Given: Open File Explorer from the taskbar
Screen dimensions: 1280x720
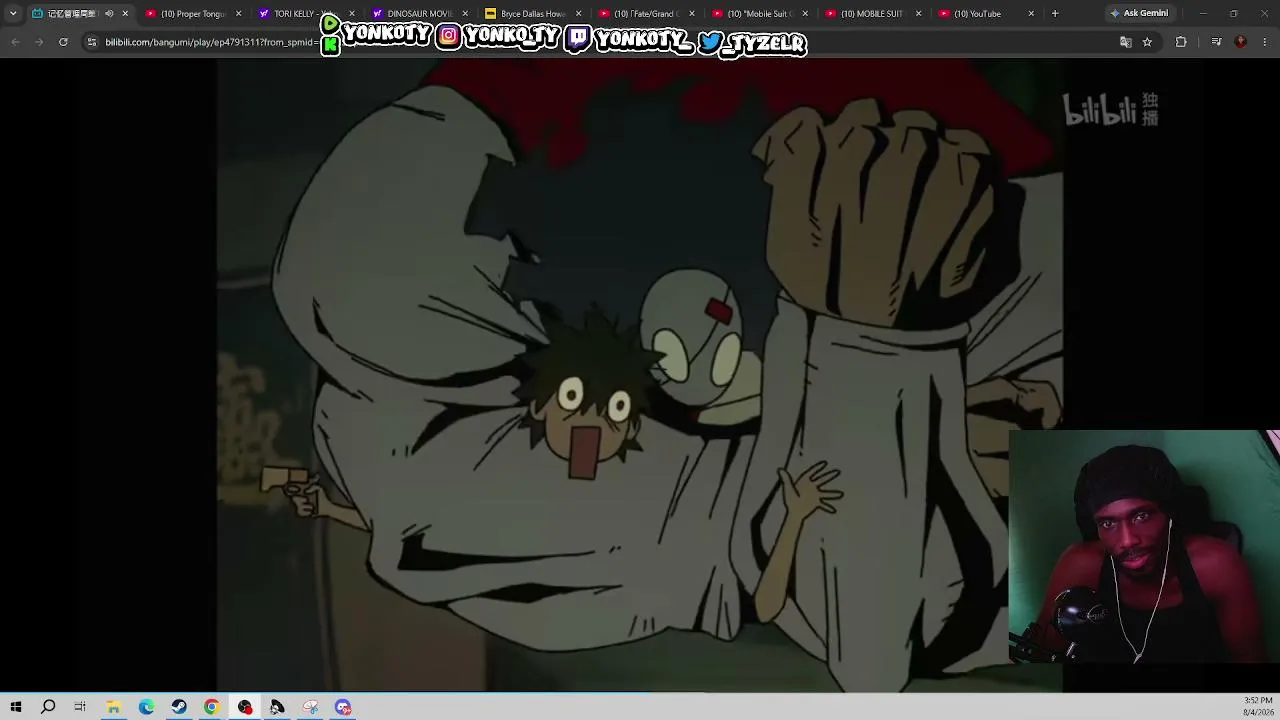Looking at the screenshot, I should 113,707.
